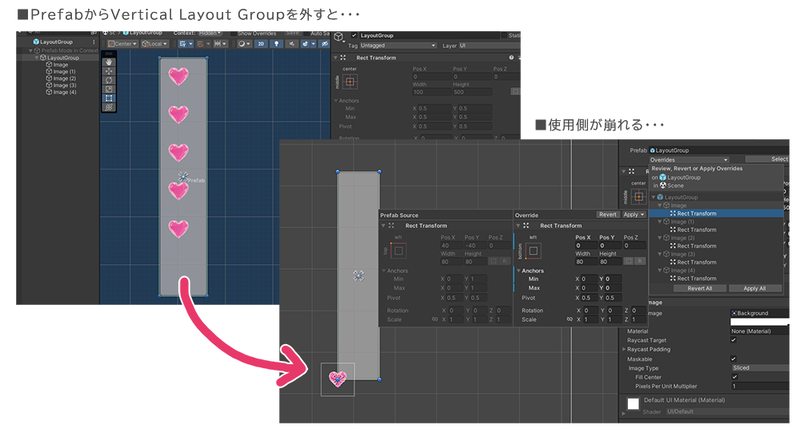Click Override raw edit mode R button
The image size is (800, 437).
point(642,261)
